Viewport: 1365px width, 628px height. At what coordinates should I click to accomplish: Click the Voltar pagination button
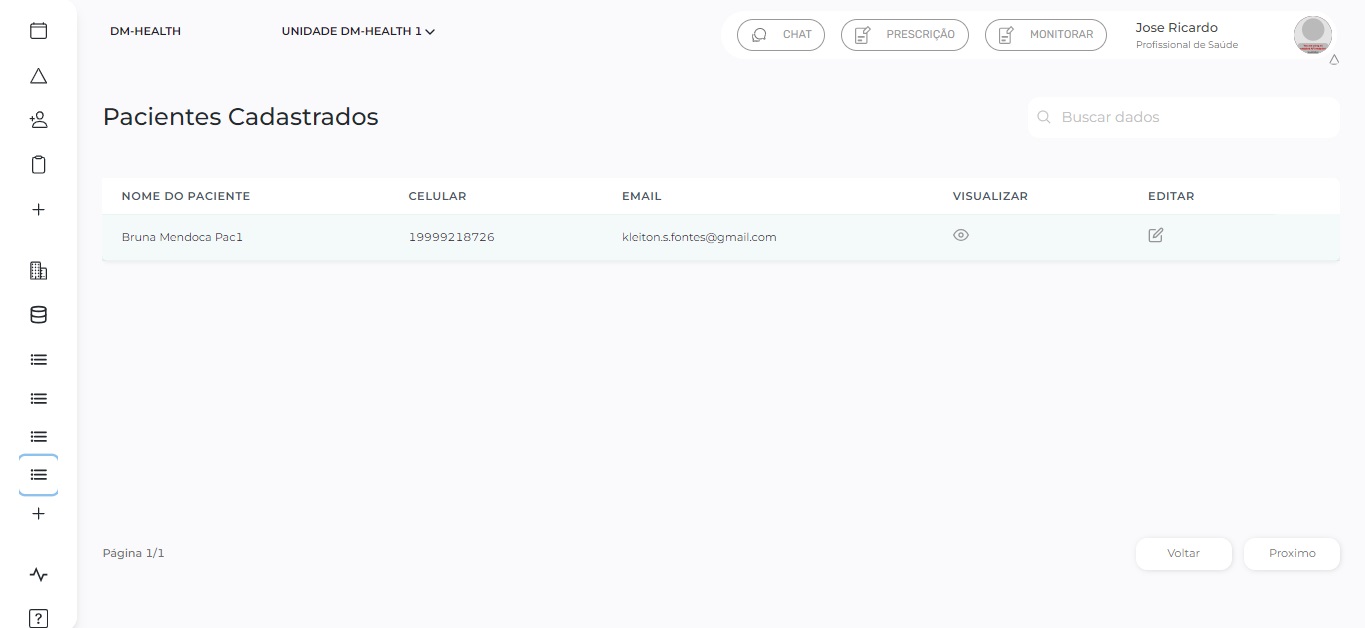tap(1183, 553)
